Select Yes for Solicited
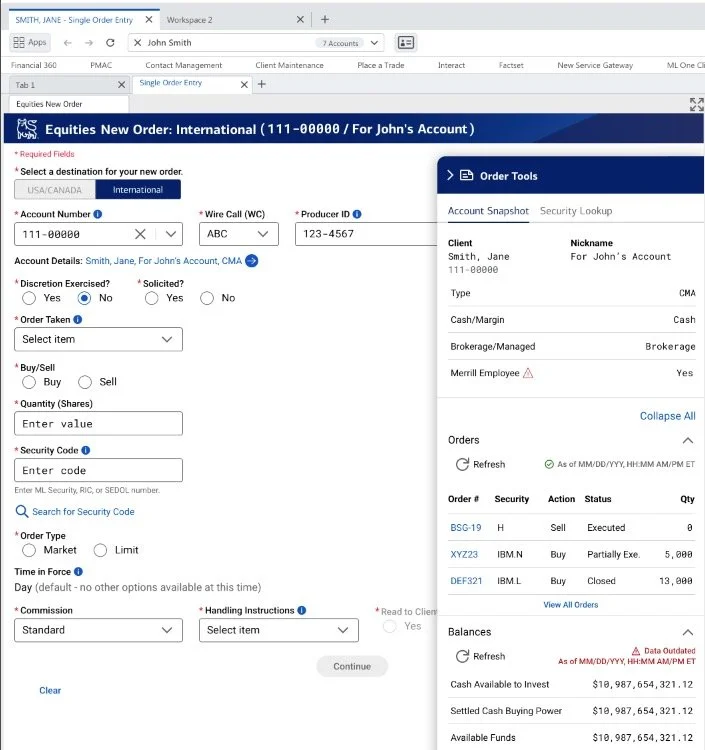Viewport: 705px width, 750px height. (152, 298)
